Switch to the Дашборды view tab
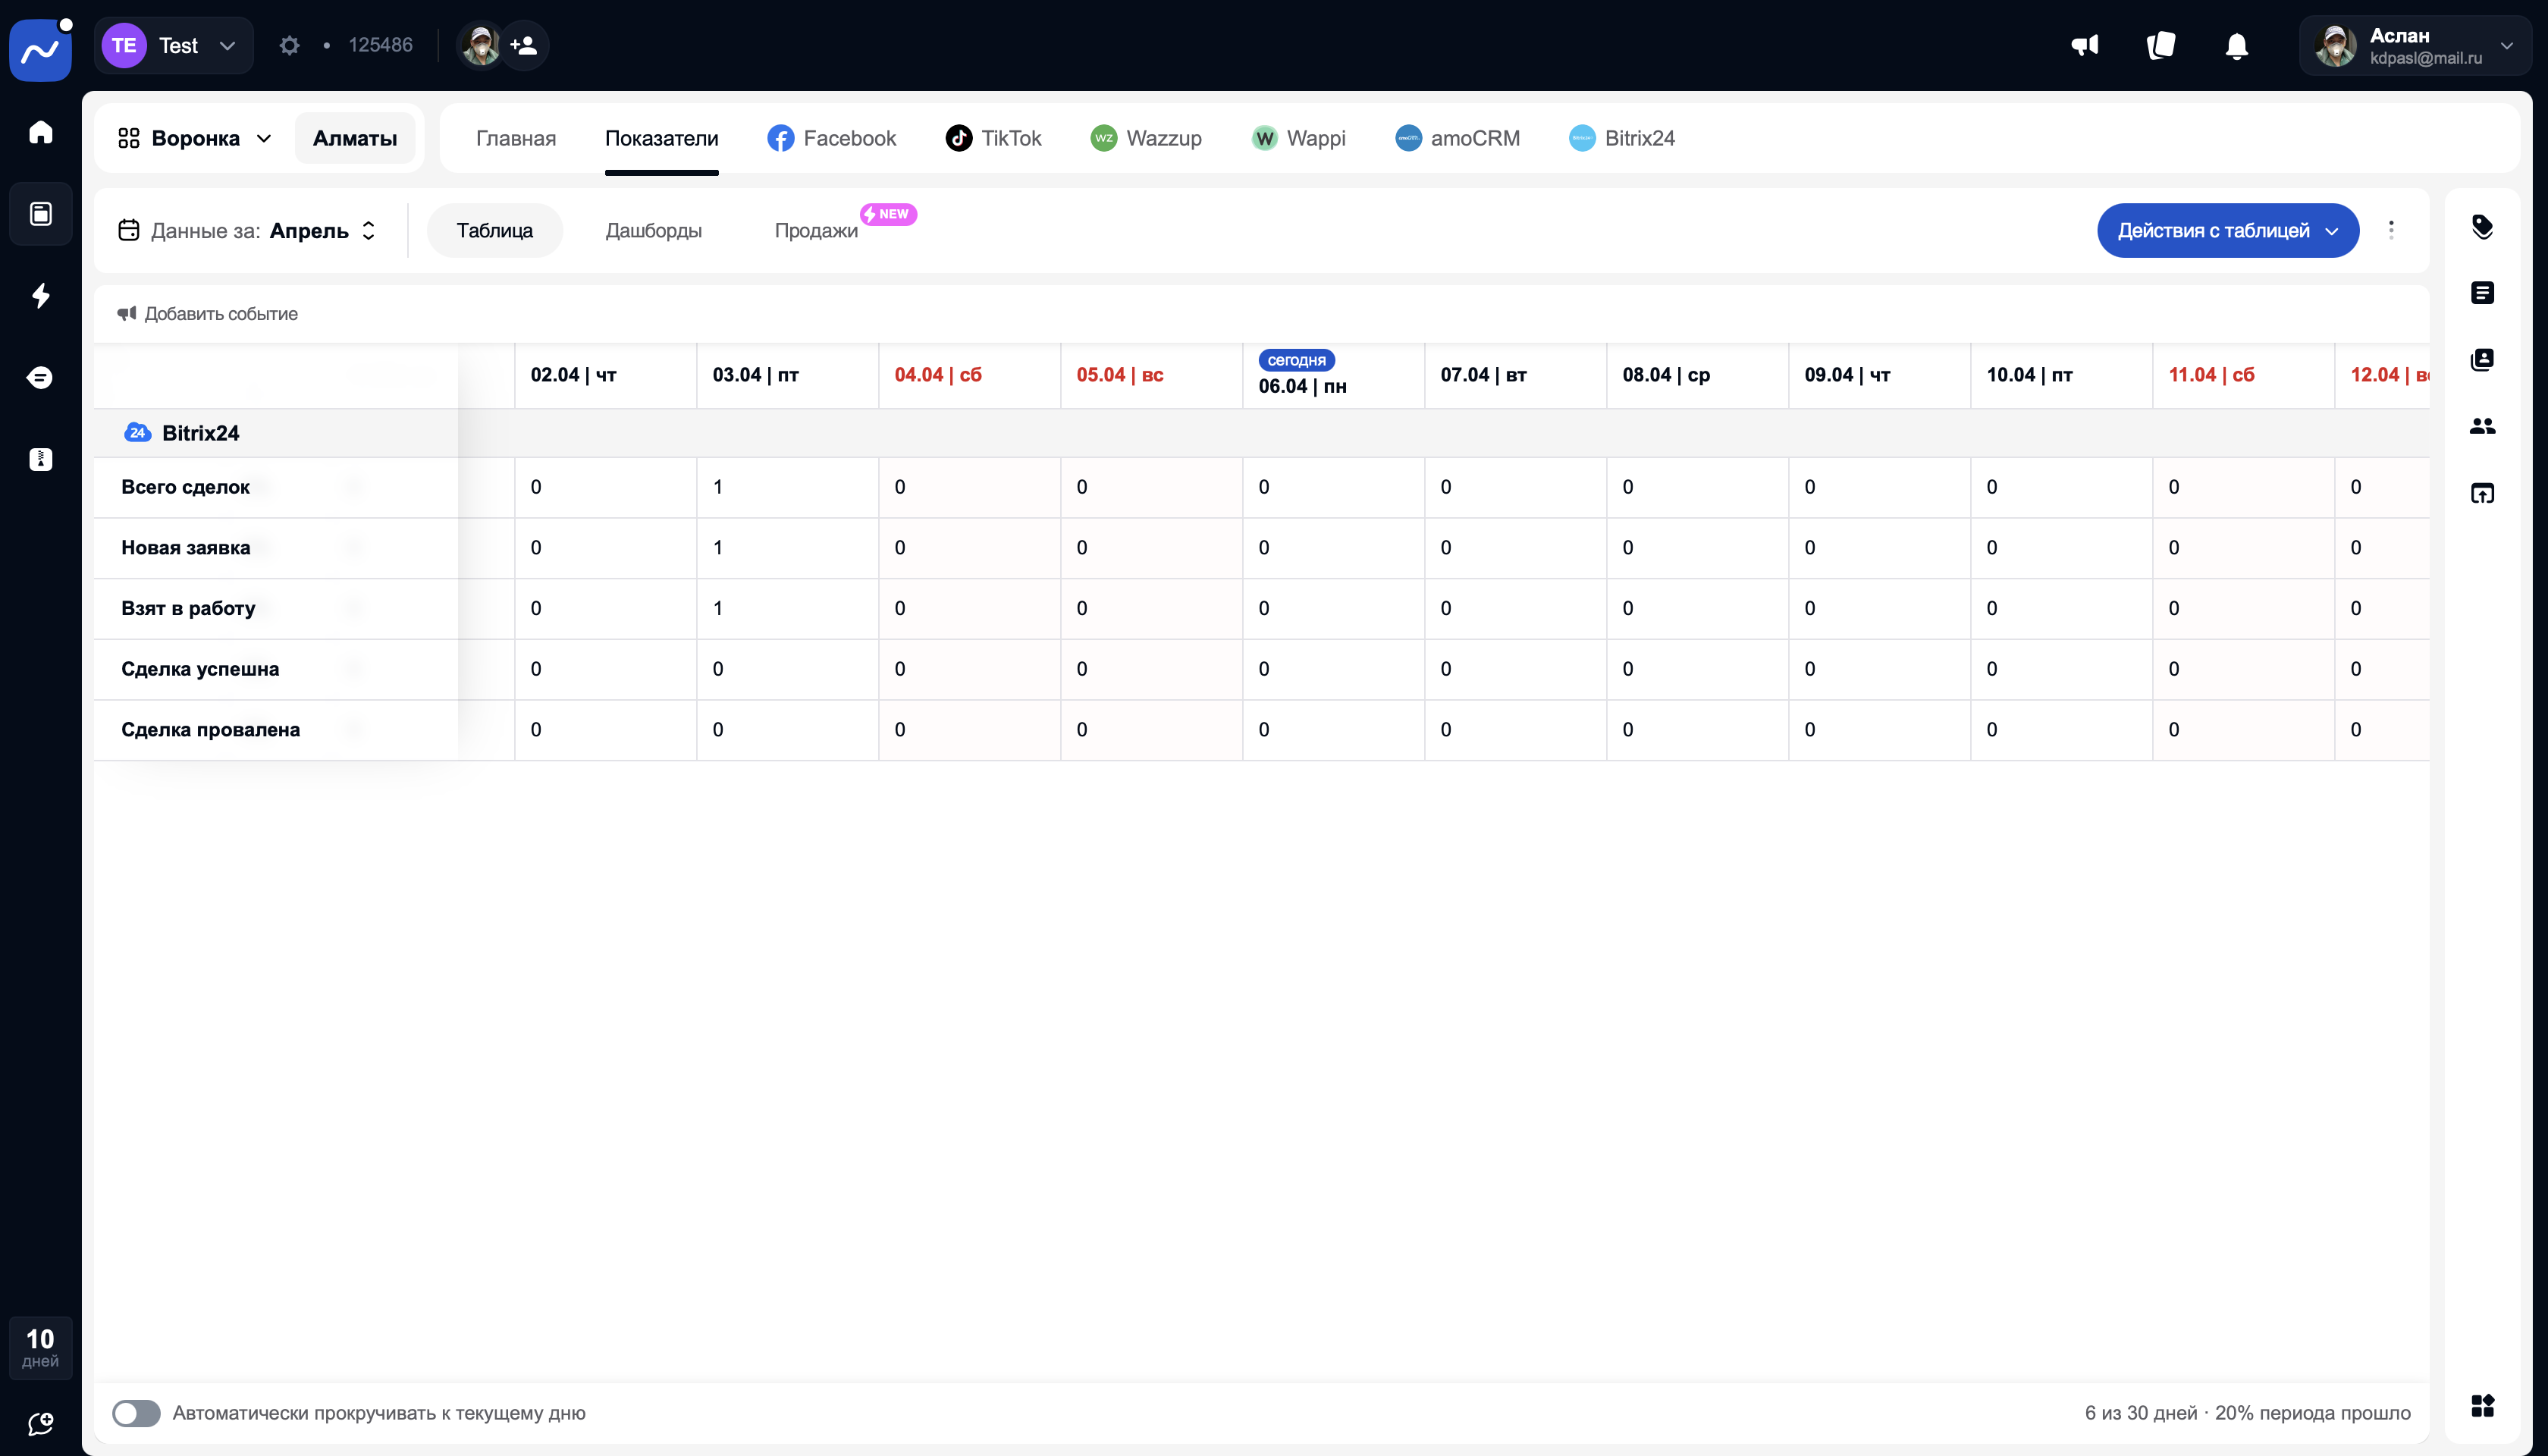2548x1456 pixels. point(653,231)
